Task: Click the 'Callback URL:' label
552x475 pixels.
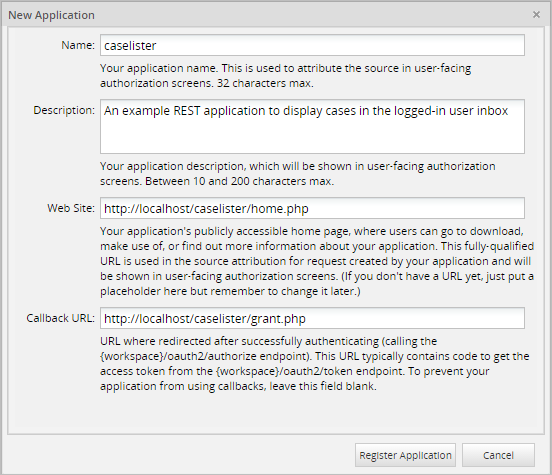Action: click(61, 318)
